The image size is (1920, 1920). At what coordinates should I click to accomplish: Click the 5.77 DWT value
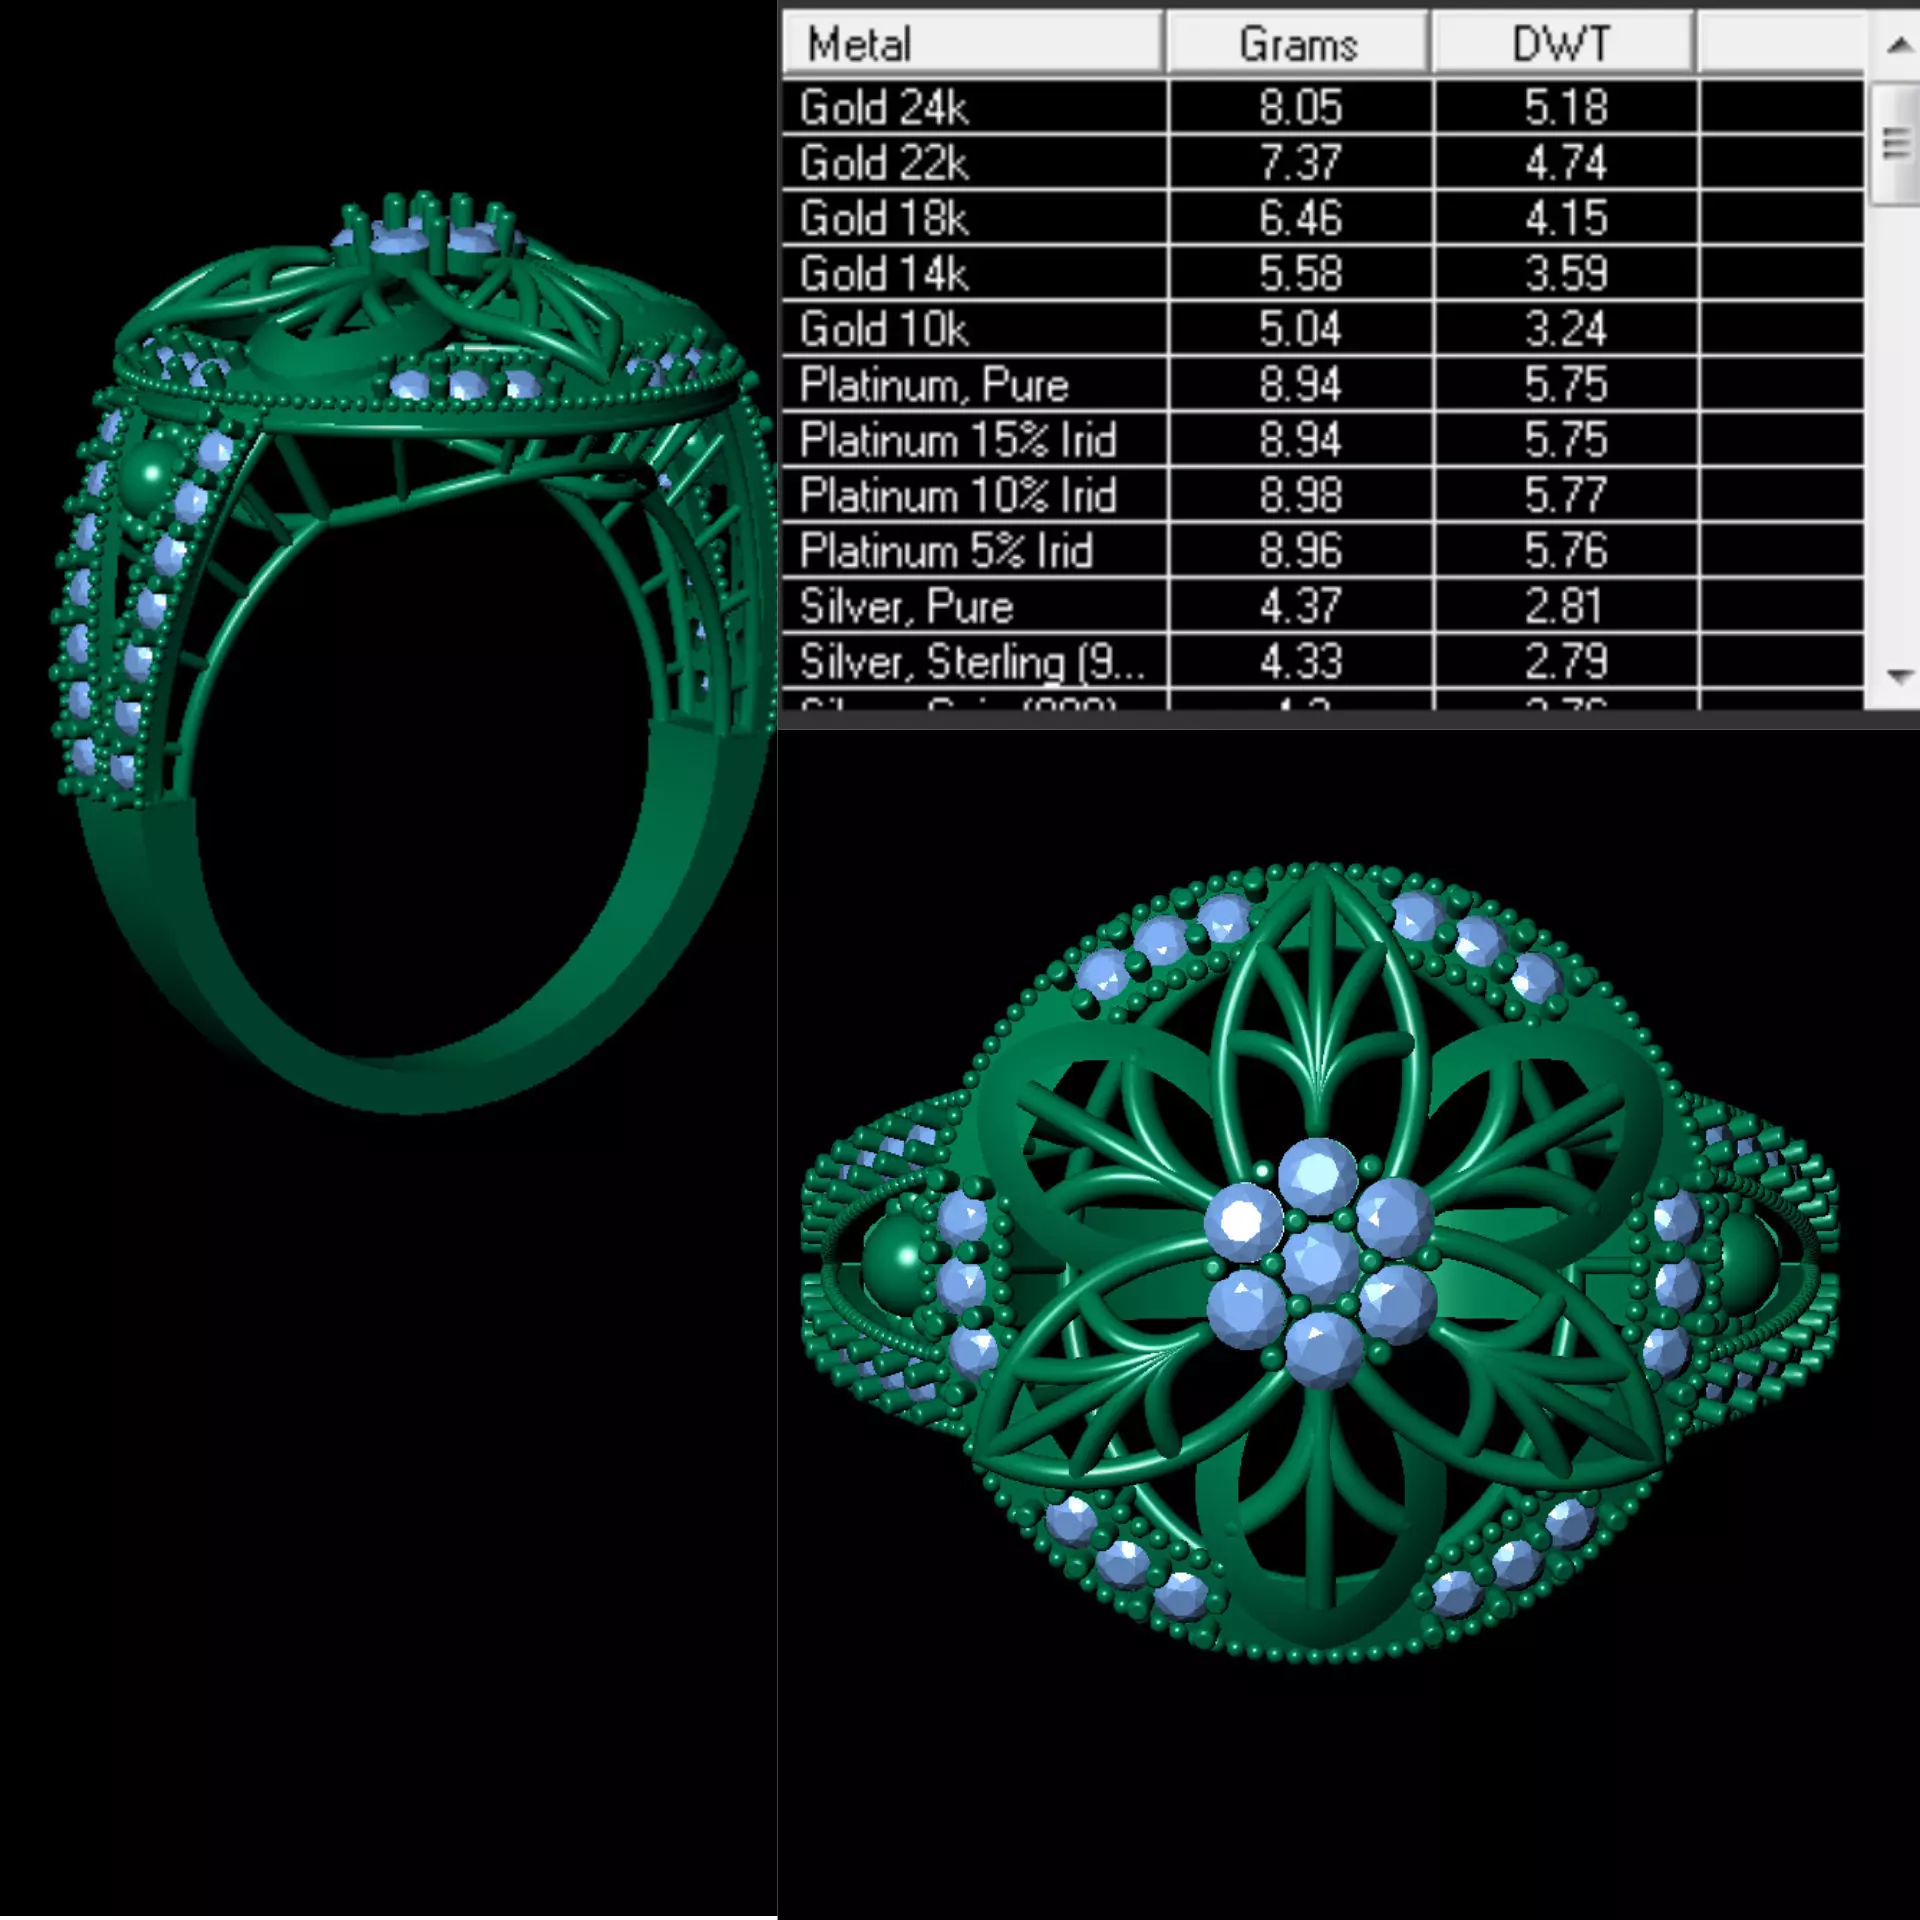click(x=1566, y=495)
